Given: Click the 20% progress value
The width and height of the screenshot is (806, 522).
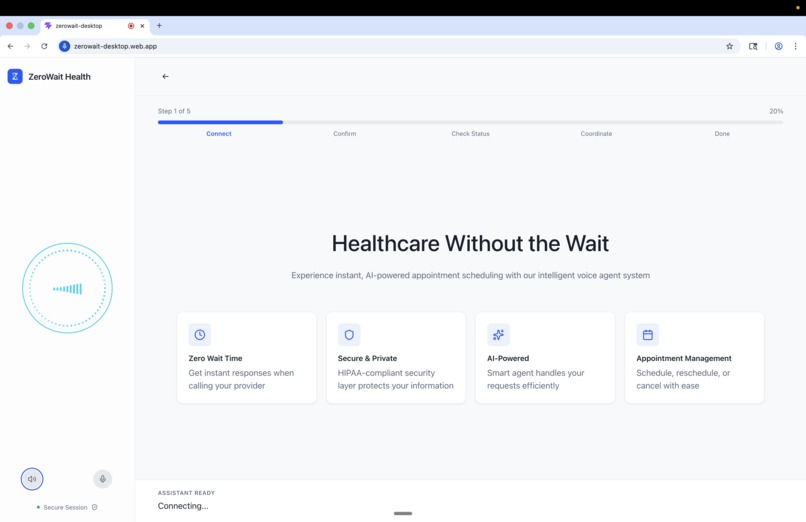Looking at the screenshot, I should pos(776,111).
